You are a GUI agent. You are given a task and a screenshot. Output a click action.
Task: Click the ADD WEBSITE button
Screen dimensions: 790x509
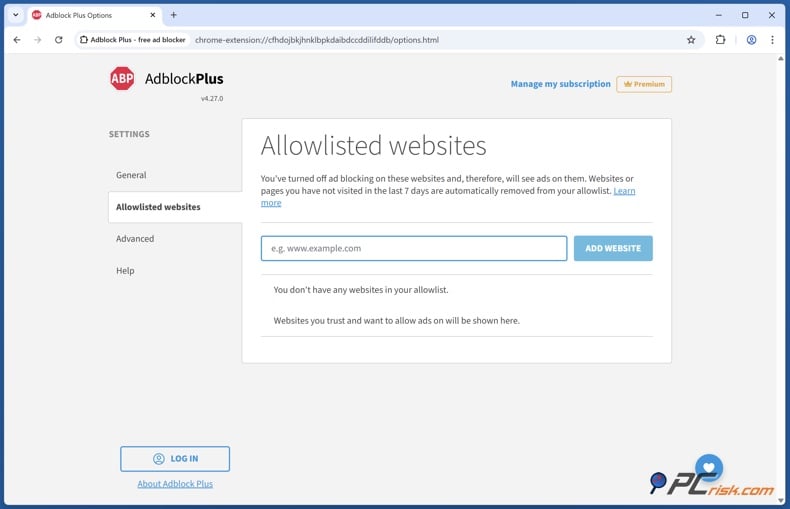(613, 248)
